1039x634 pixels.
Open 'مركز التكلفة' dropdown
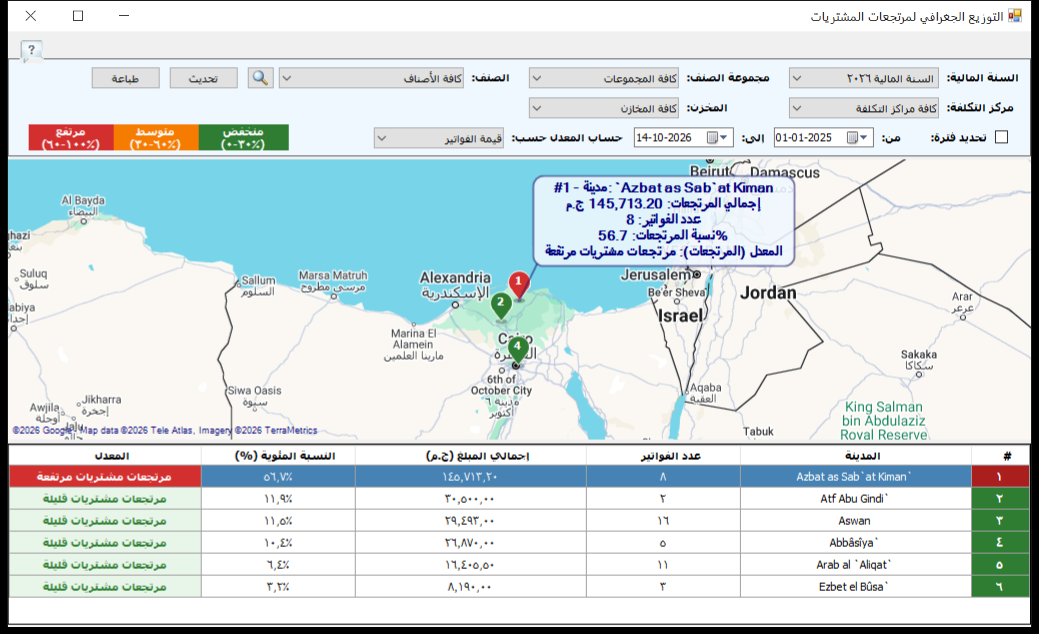click(x=863, y=108)
